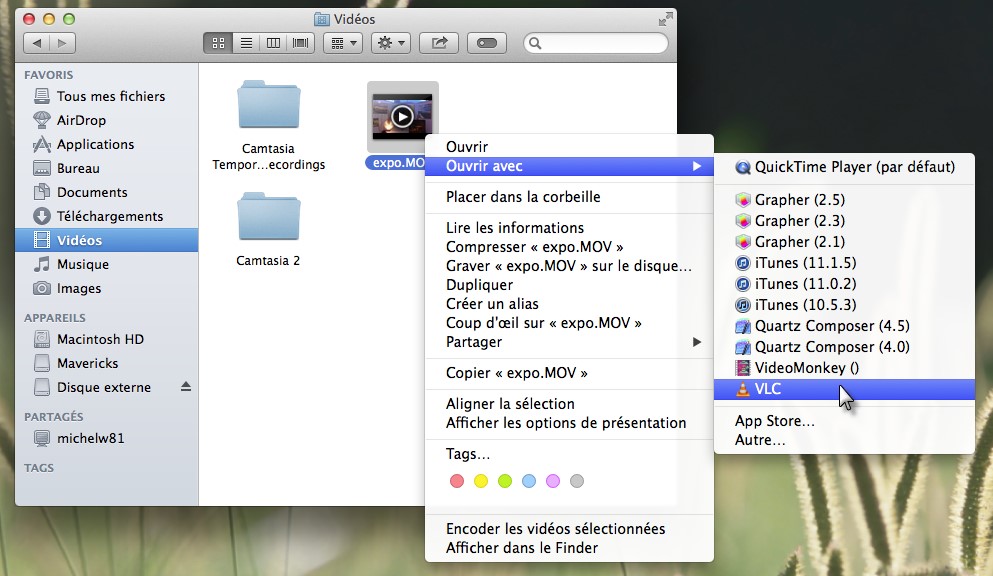The width and height of the screenshot is (993, 576).
Task: Choose iTunes (11.1.5) from the list
Action: click(805, 263)
